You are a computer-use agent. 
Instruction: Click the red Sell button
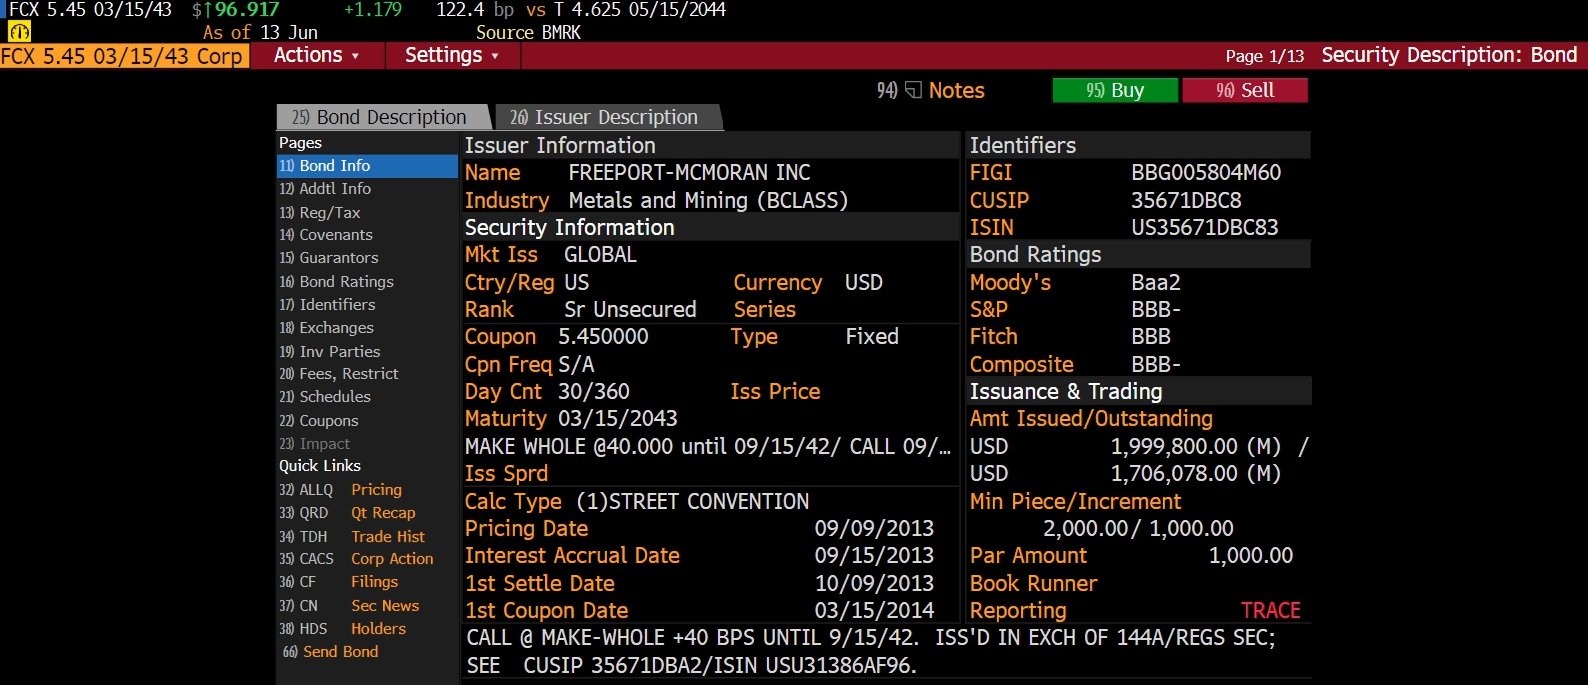pos(1245,91)
